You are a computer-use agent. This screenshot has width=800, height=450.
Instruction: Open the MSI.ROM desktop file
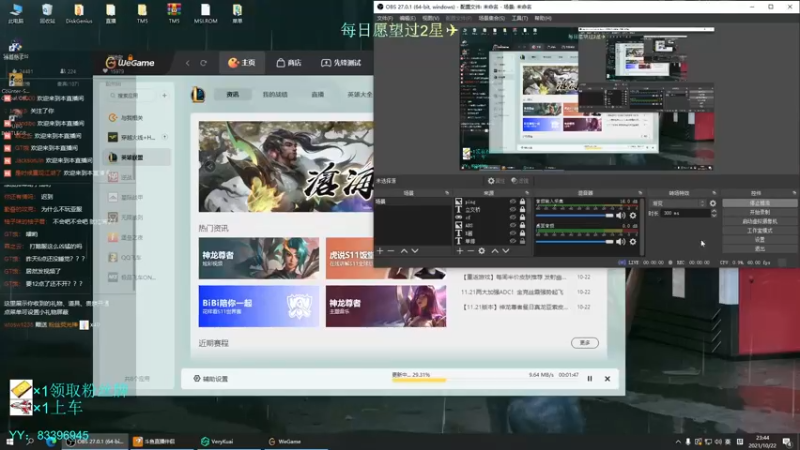(x=206, y=14)
